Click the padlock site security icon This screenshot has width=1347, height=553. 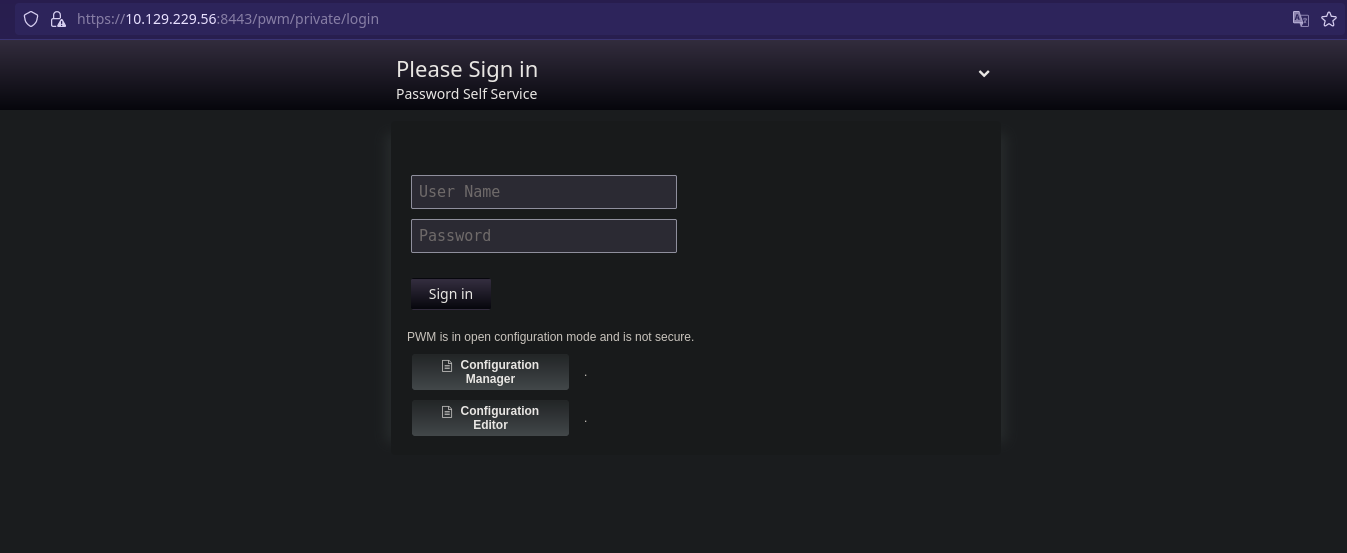58,19
